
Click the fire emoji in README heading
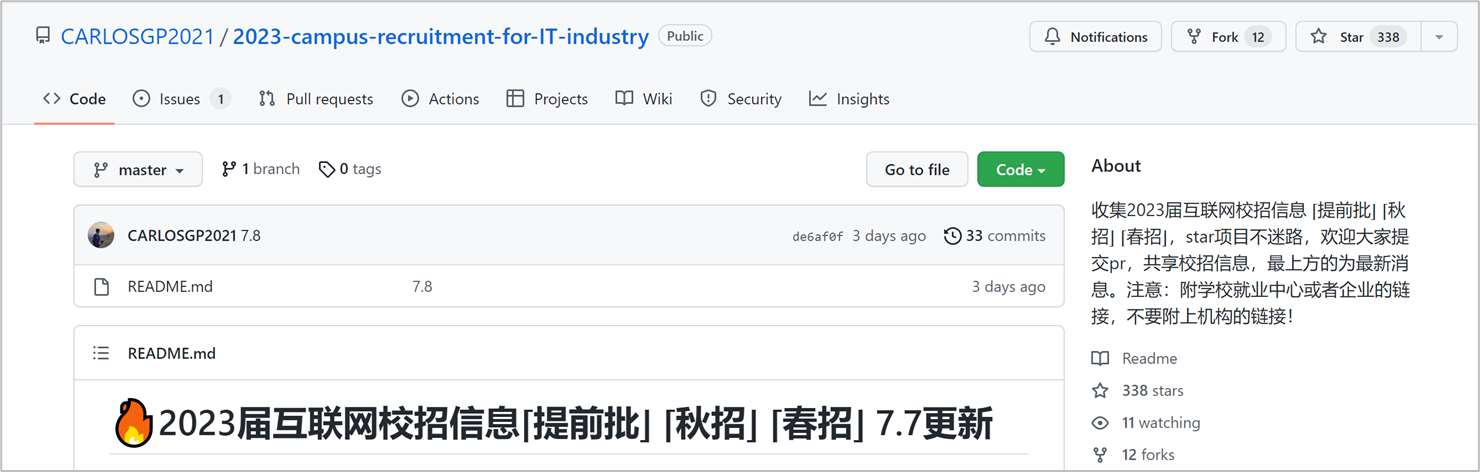point(134,424)
